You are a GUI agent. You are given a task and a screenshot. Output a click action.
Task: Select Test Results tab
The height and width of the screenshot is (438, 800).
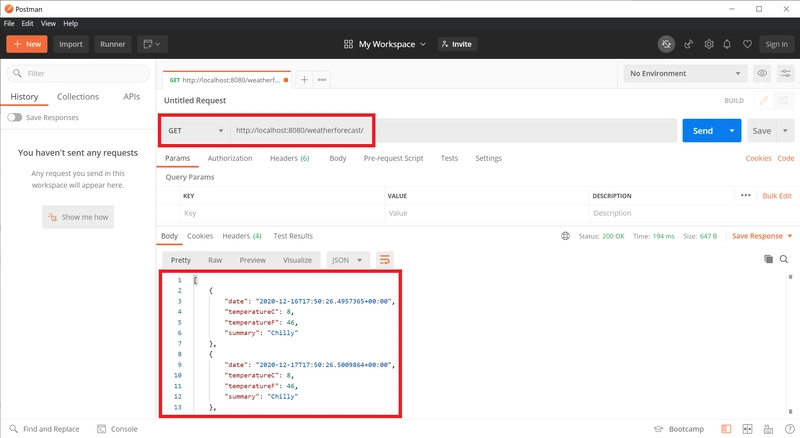293,236
